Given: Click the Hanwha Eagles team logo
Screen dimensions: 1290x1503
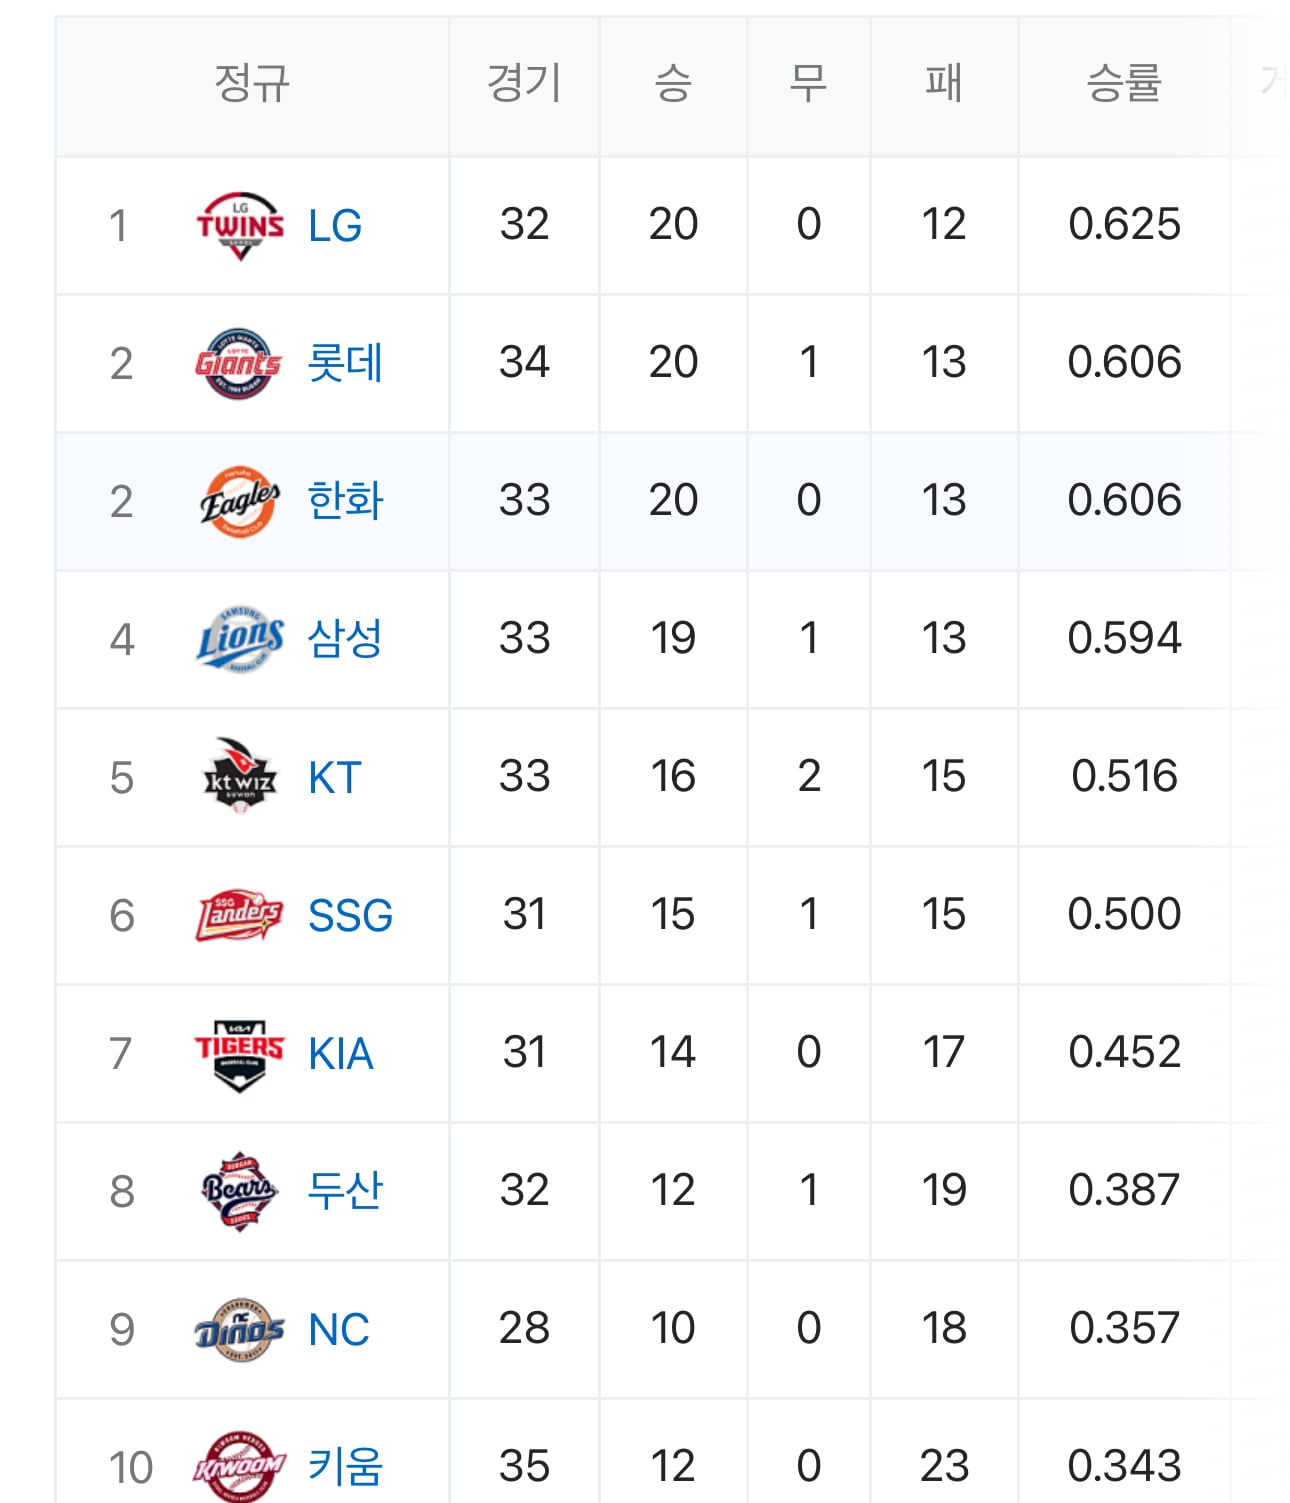Looking at the screenshot, I should click(x=239, y=501).
